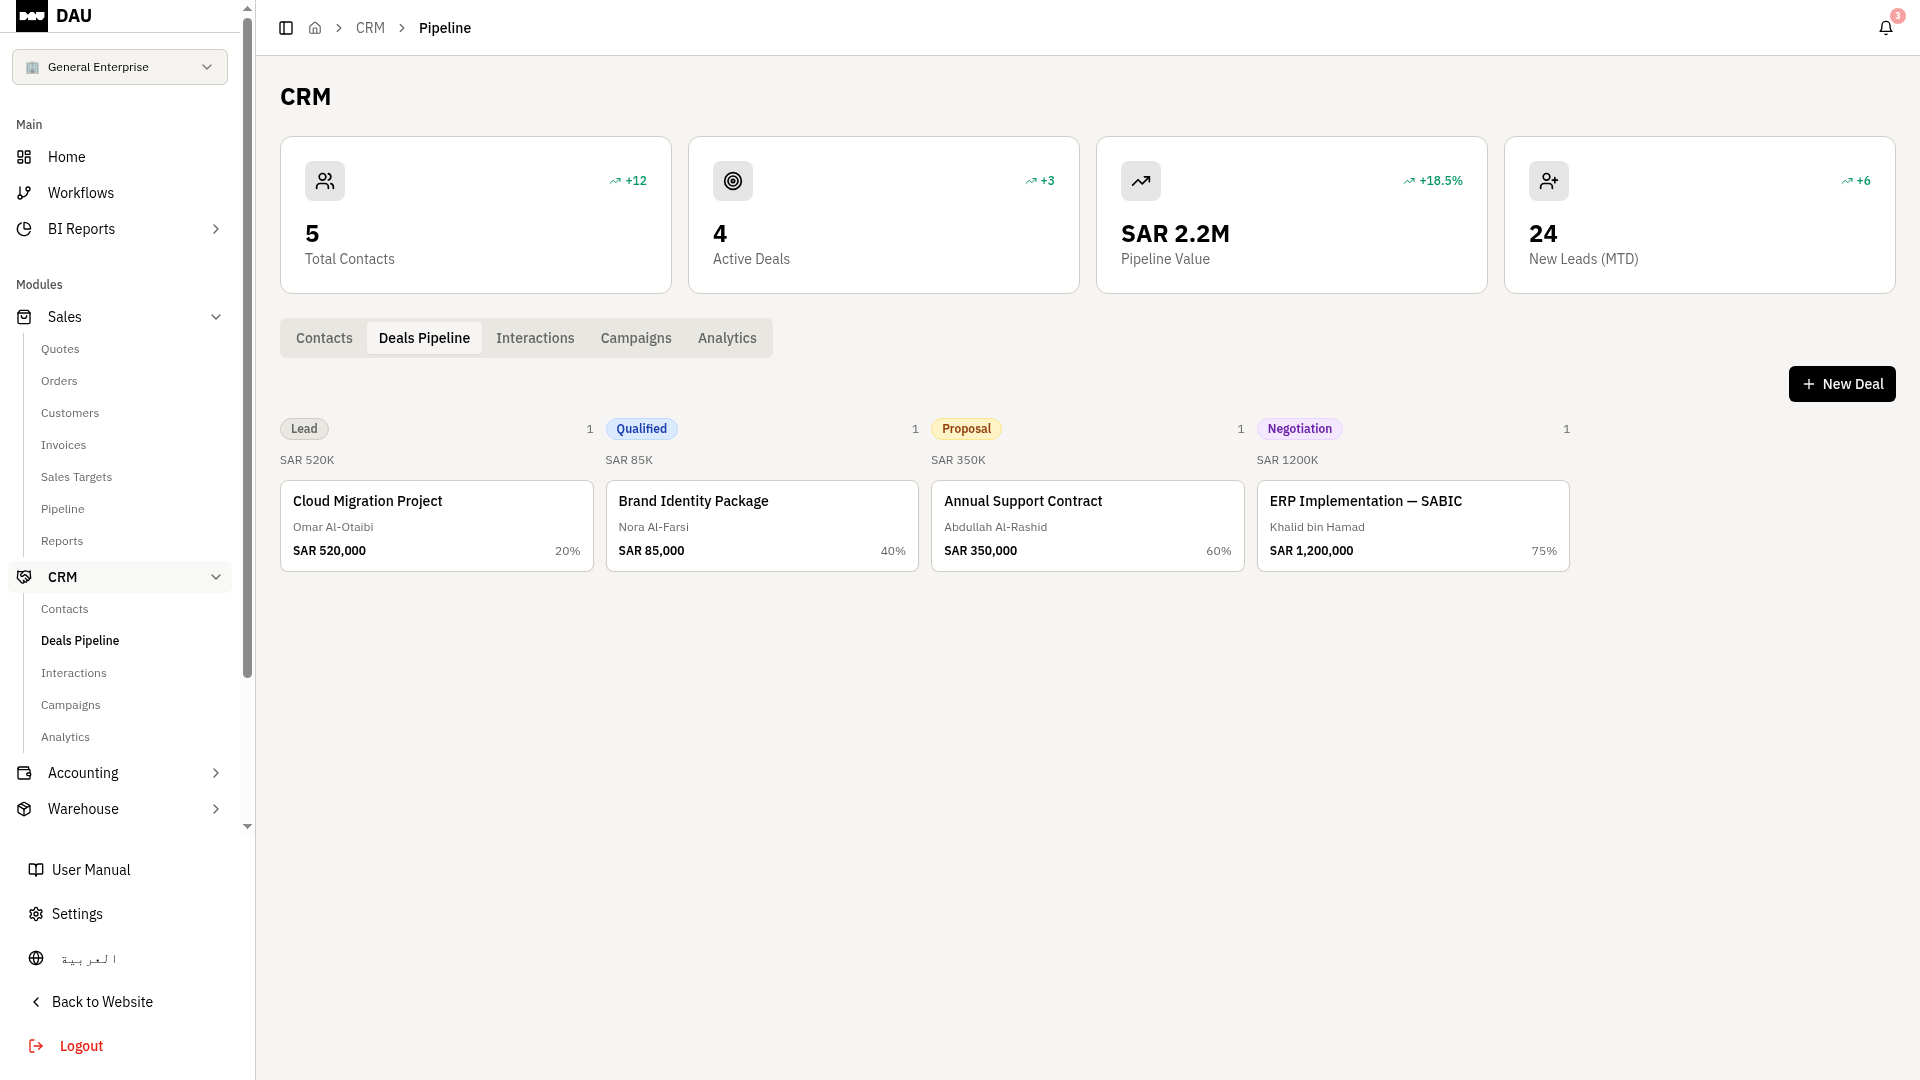Click the home breadcrumb icon

coord(315,28)
